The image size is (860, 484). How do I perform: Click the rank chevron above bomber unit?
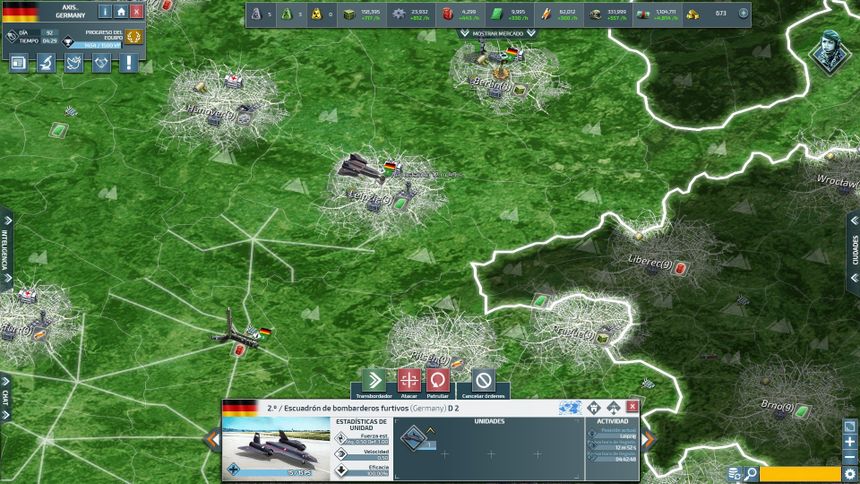click(x=430, y=430)
